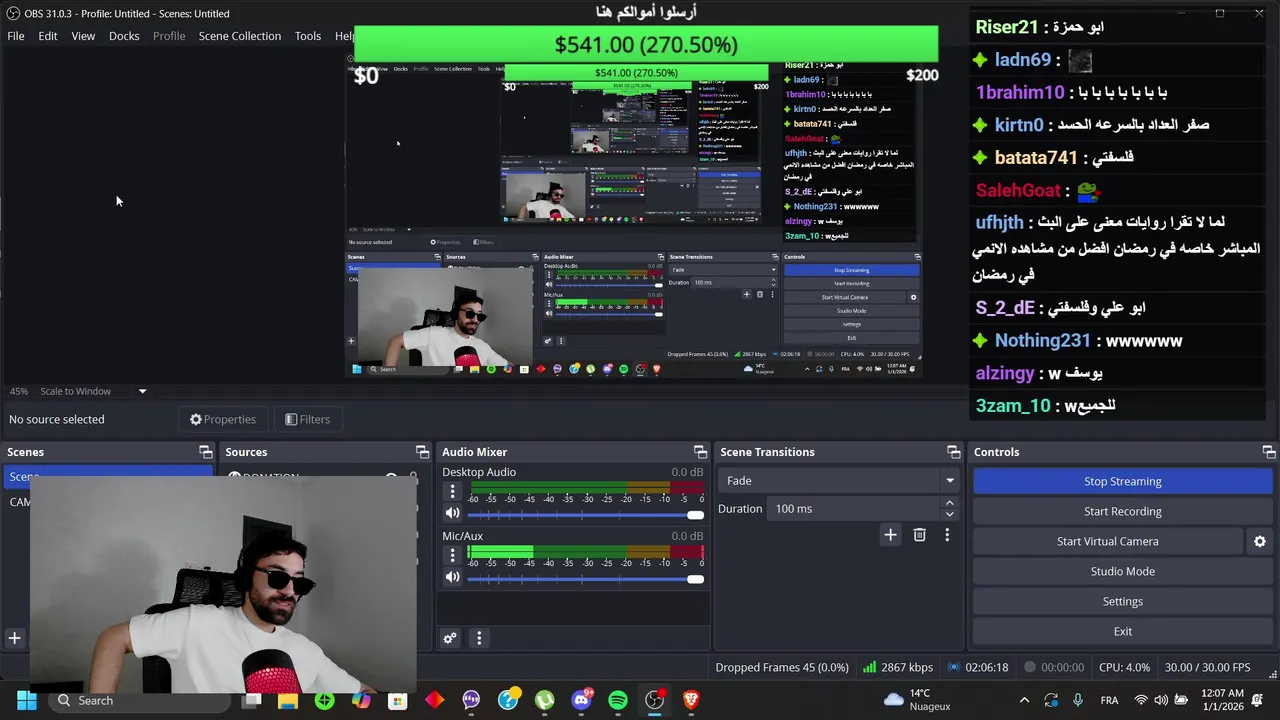Open weather widget 14°C Nuageux

pyautogui.click(x=916, y=700)
